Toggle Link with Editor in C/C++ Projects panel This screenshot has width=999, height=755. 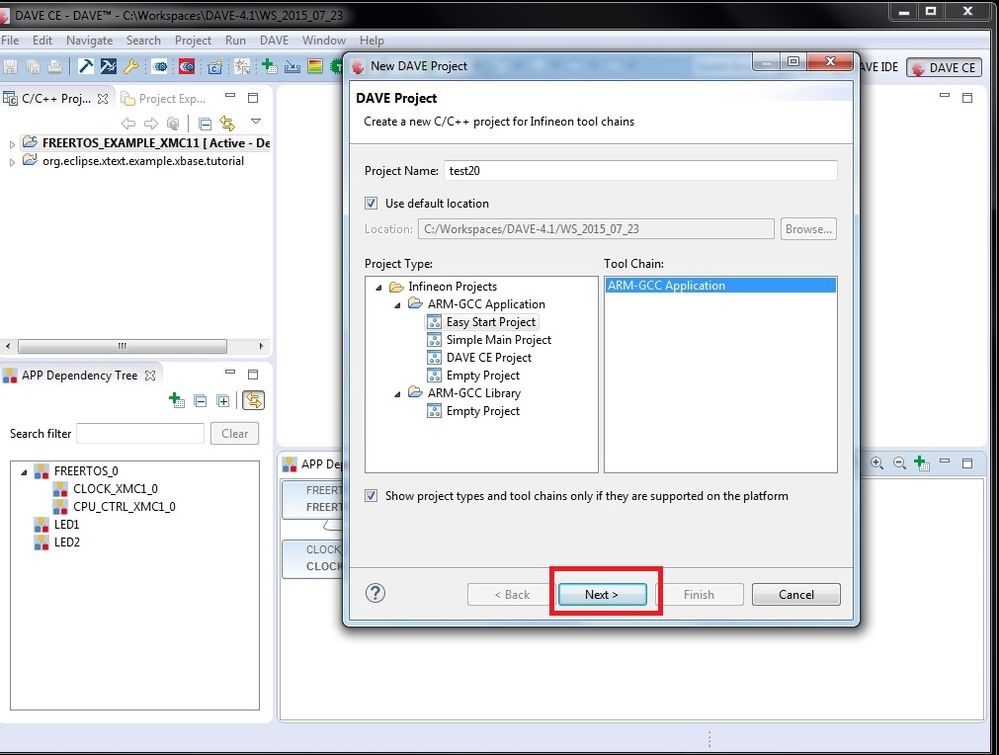pyautogui.click(x=227, y=123)
